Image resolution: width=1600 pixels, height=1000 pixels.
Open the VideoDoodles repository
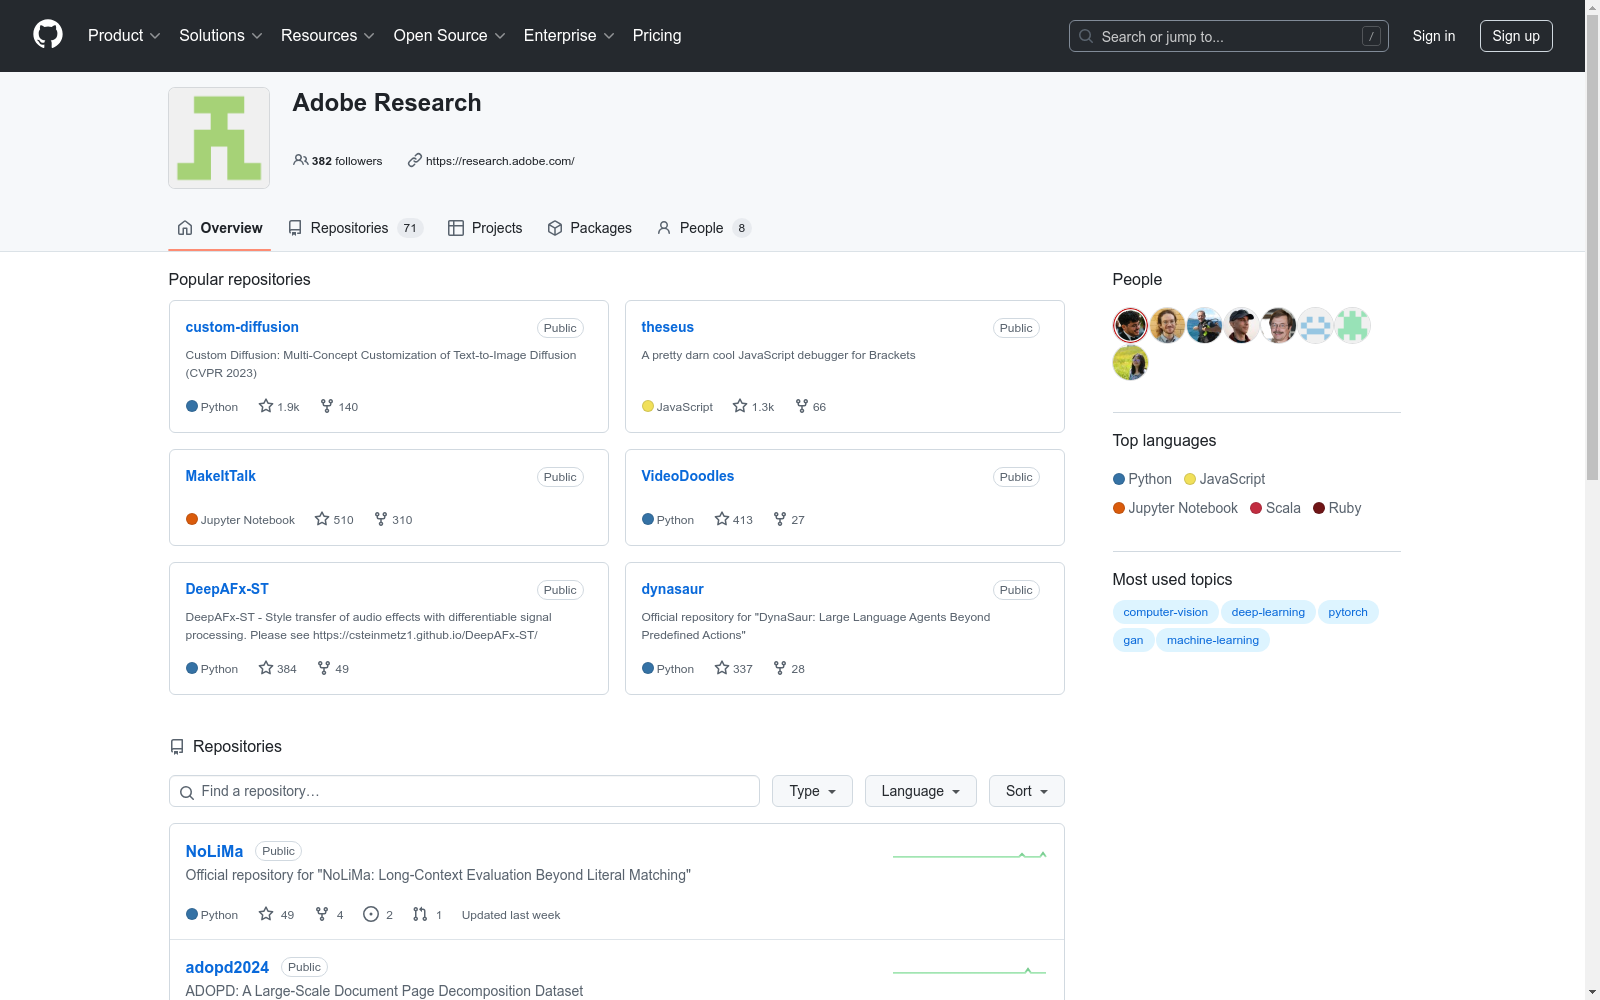coord(688,476)
